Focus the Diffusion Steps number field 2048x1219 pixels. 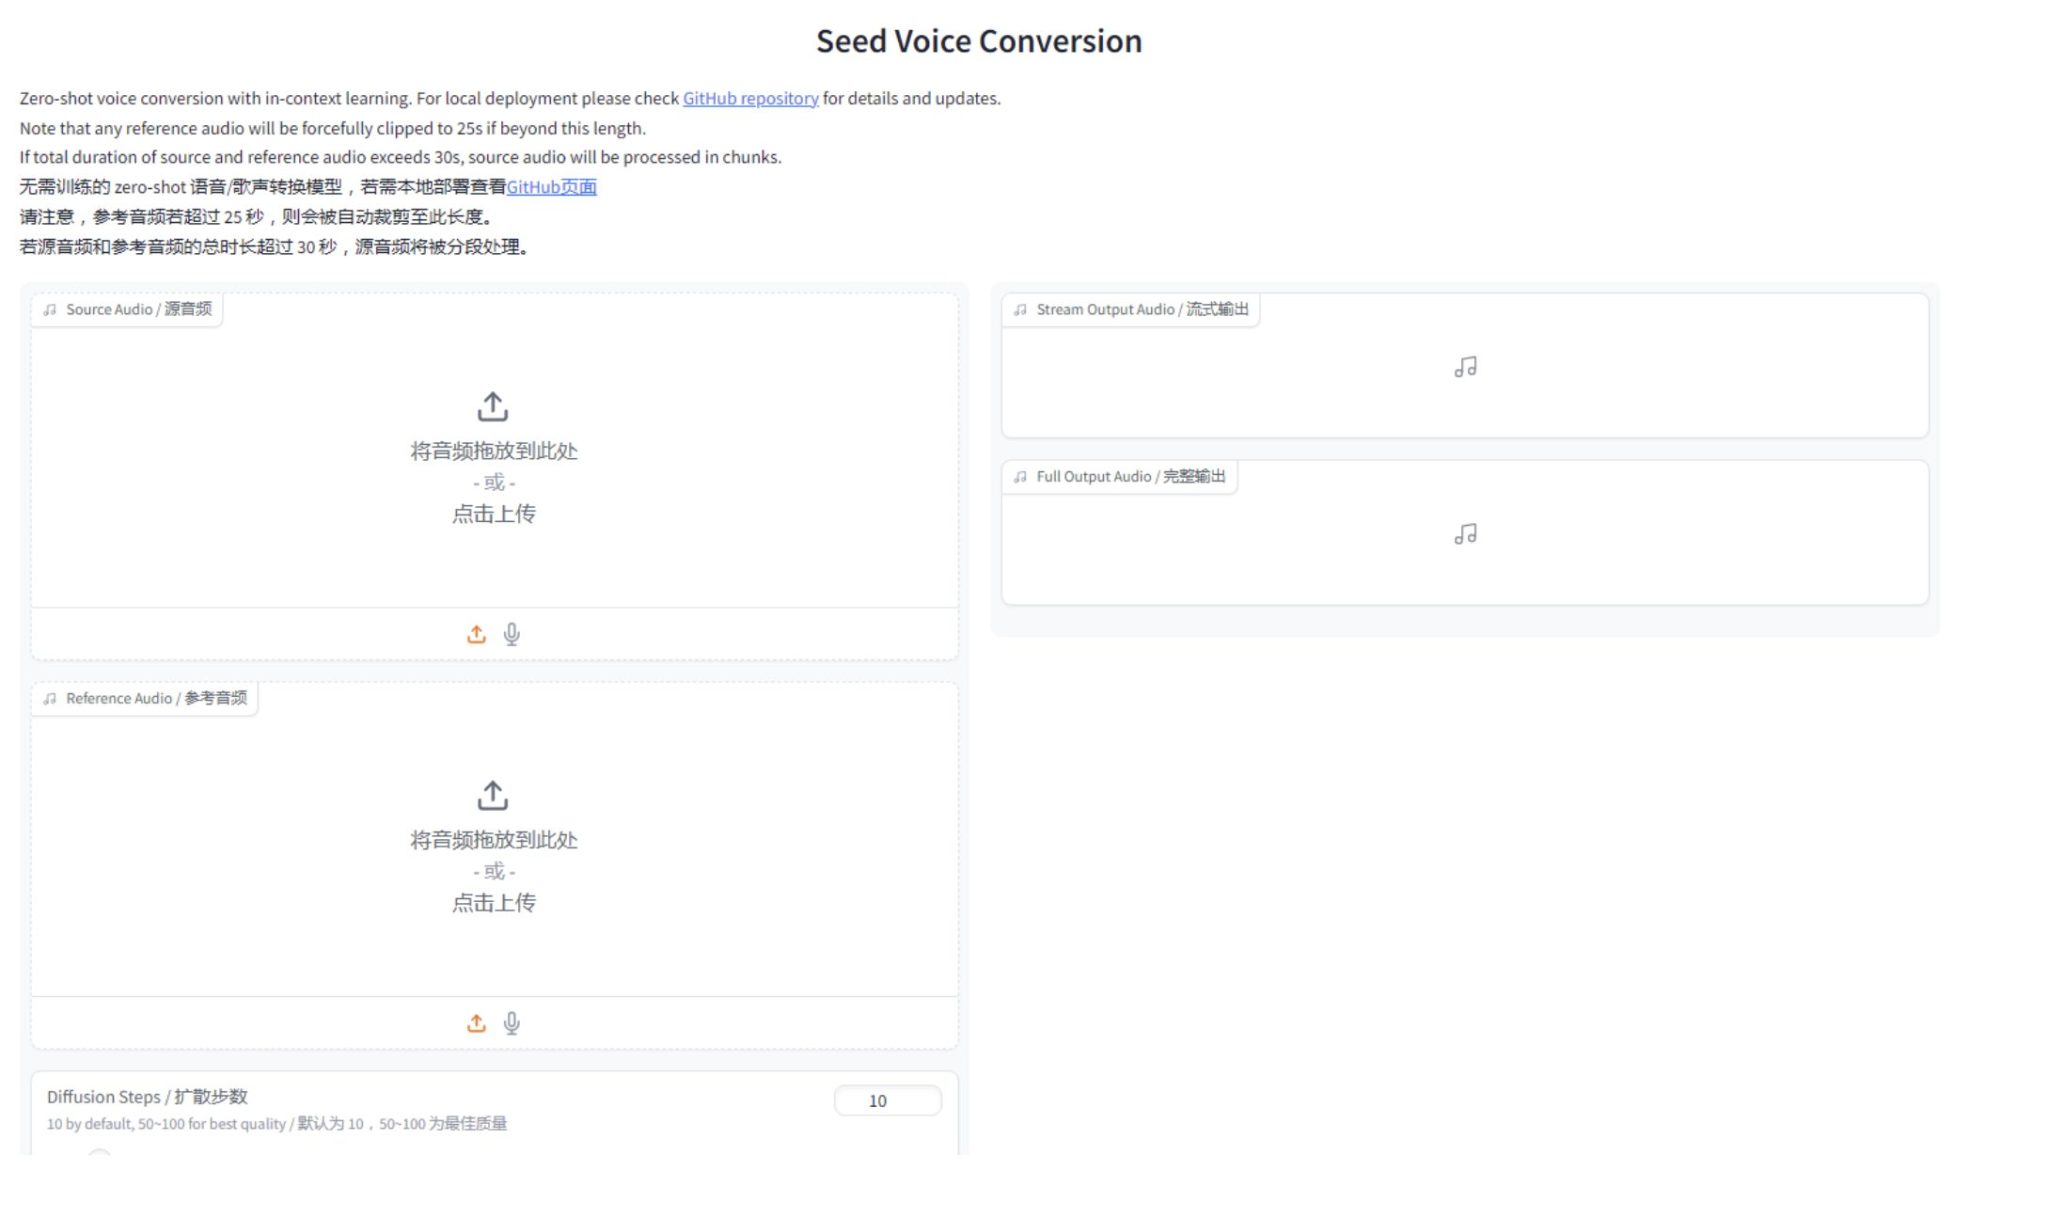coord(887,1101)
